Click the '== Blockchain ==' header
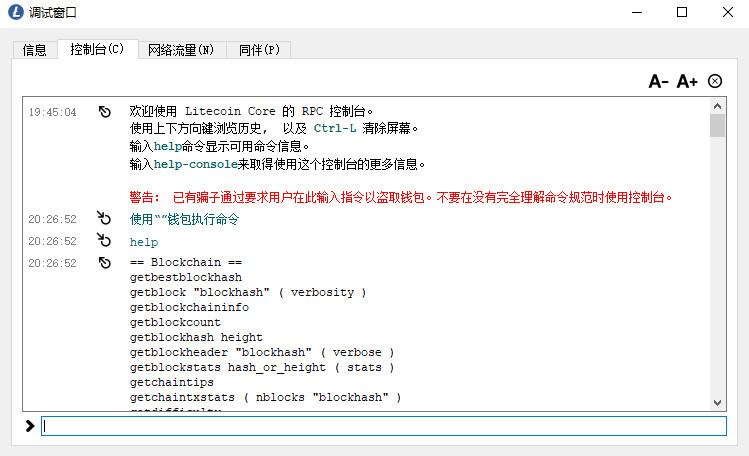Viewport: 749px width, 456px height. 186,262
